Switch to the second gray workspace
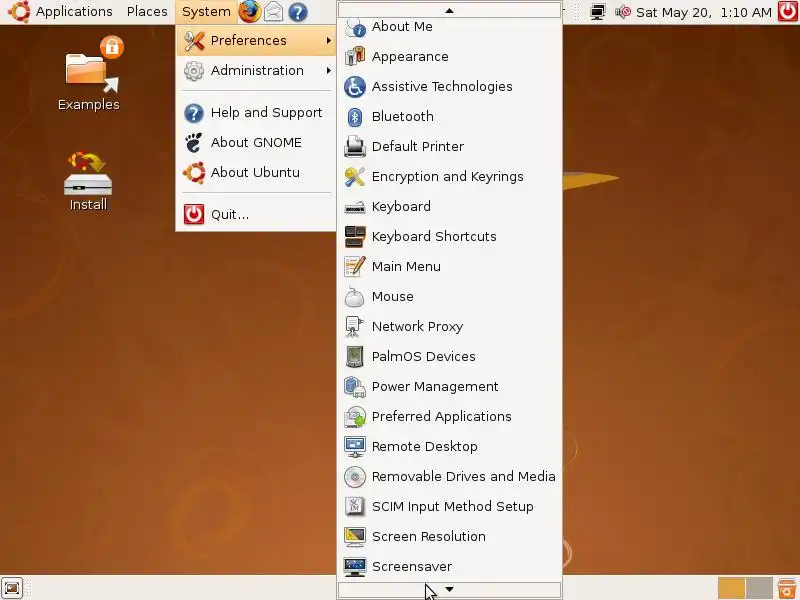 point(759,588)
